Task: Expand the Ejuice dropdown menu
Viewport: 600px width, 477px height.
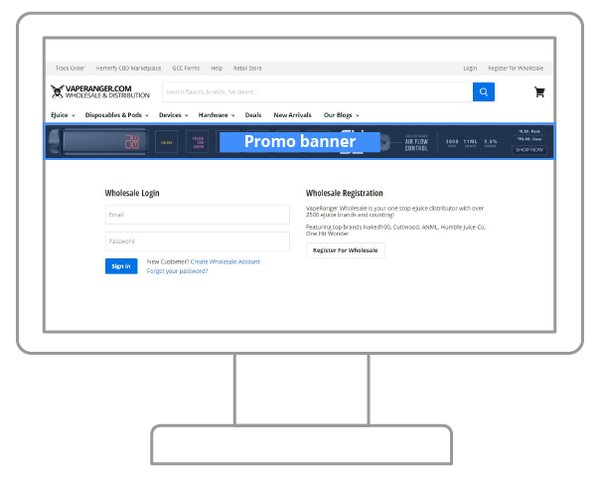Action: pyautogui.click(x=64, y=115)
